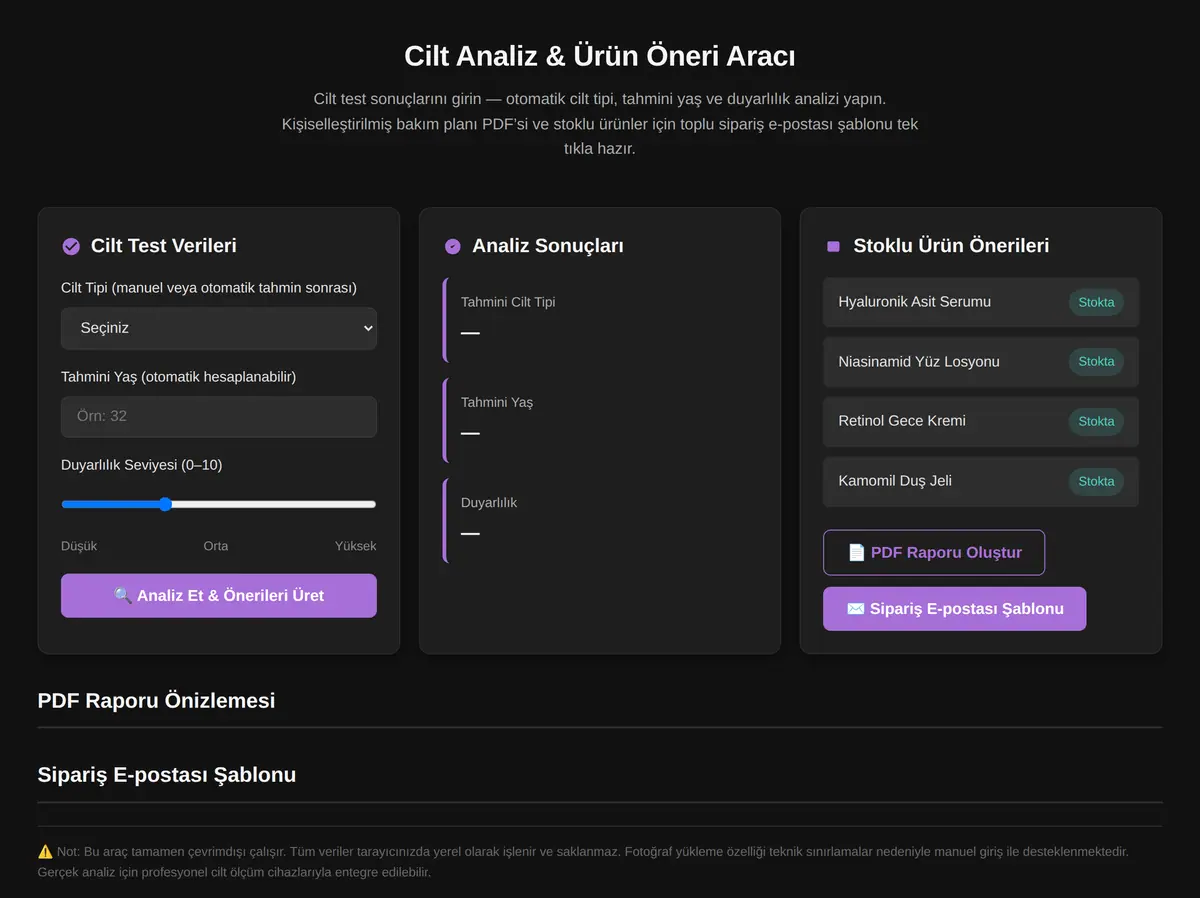The image size is (1200, 898).
Task: Click the PDF Raporu Önizlemesi heading
Action: (x=156, y=701)
